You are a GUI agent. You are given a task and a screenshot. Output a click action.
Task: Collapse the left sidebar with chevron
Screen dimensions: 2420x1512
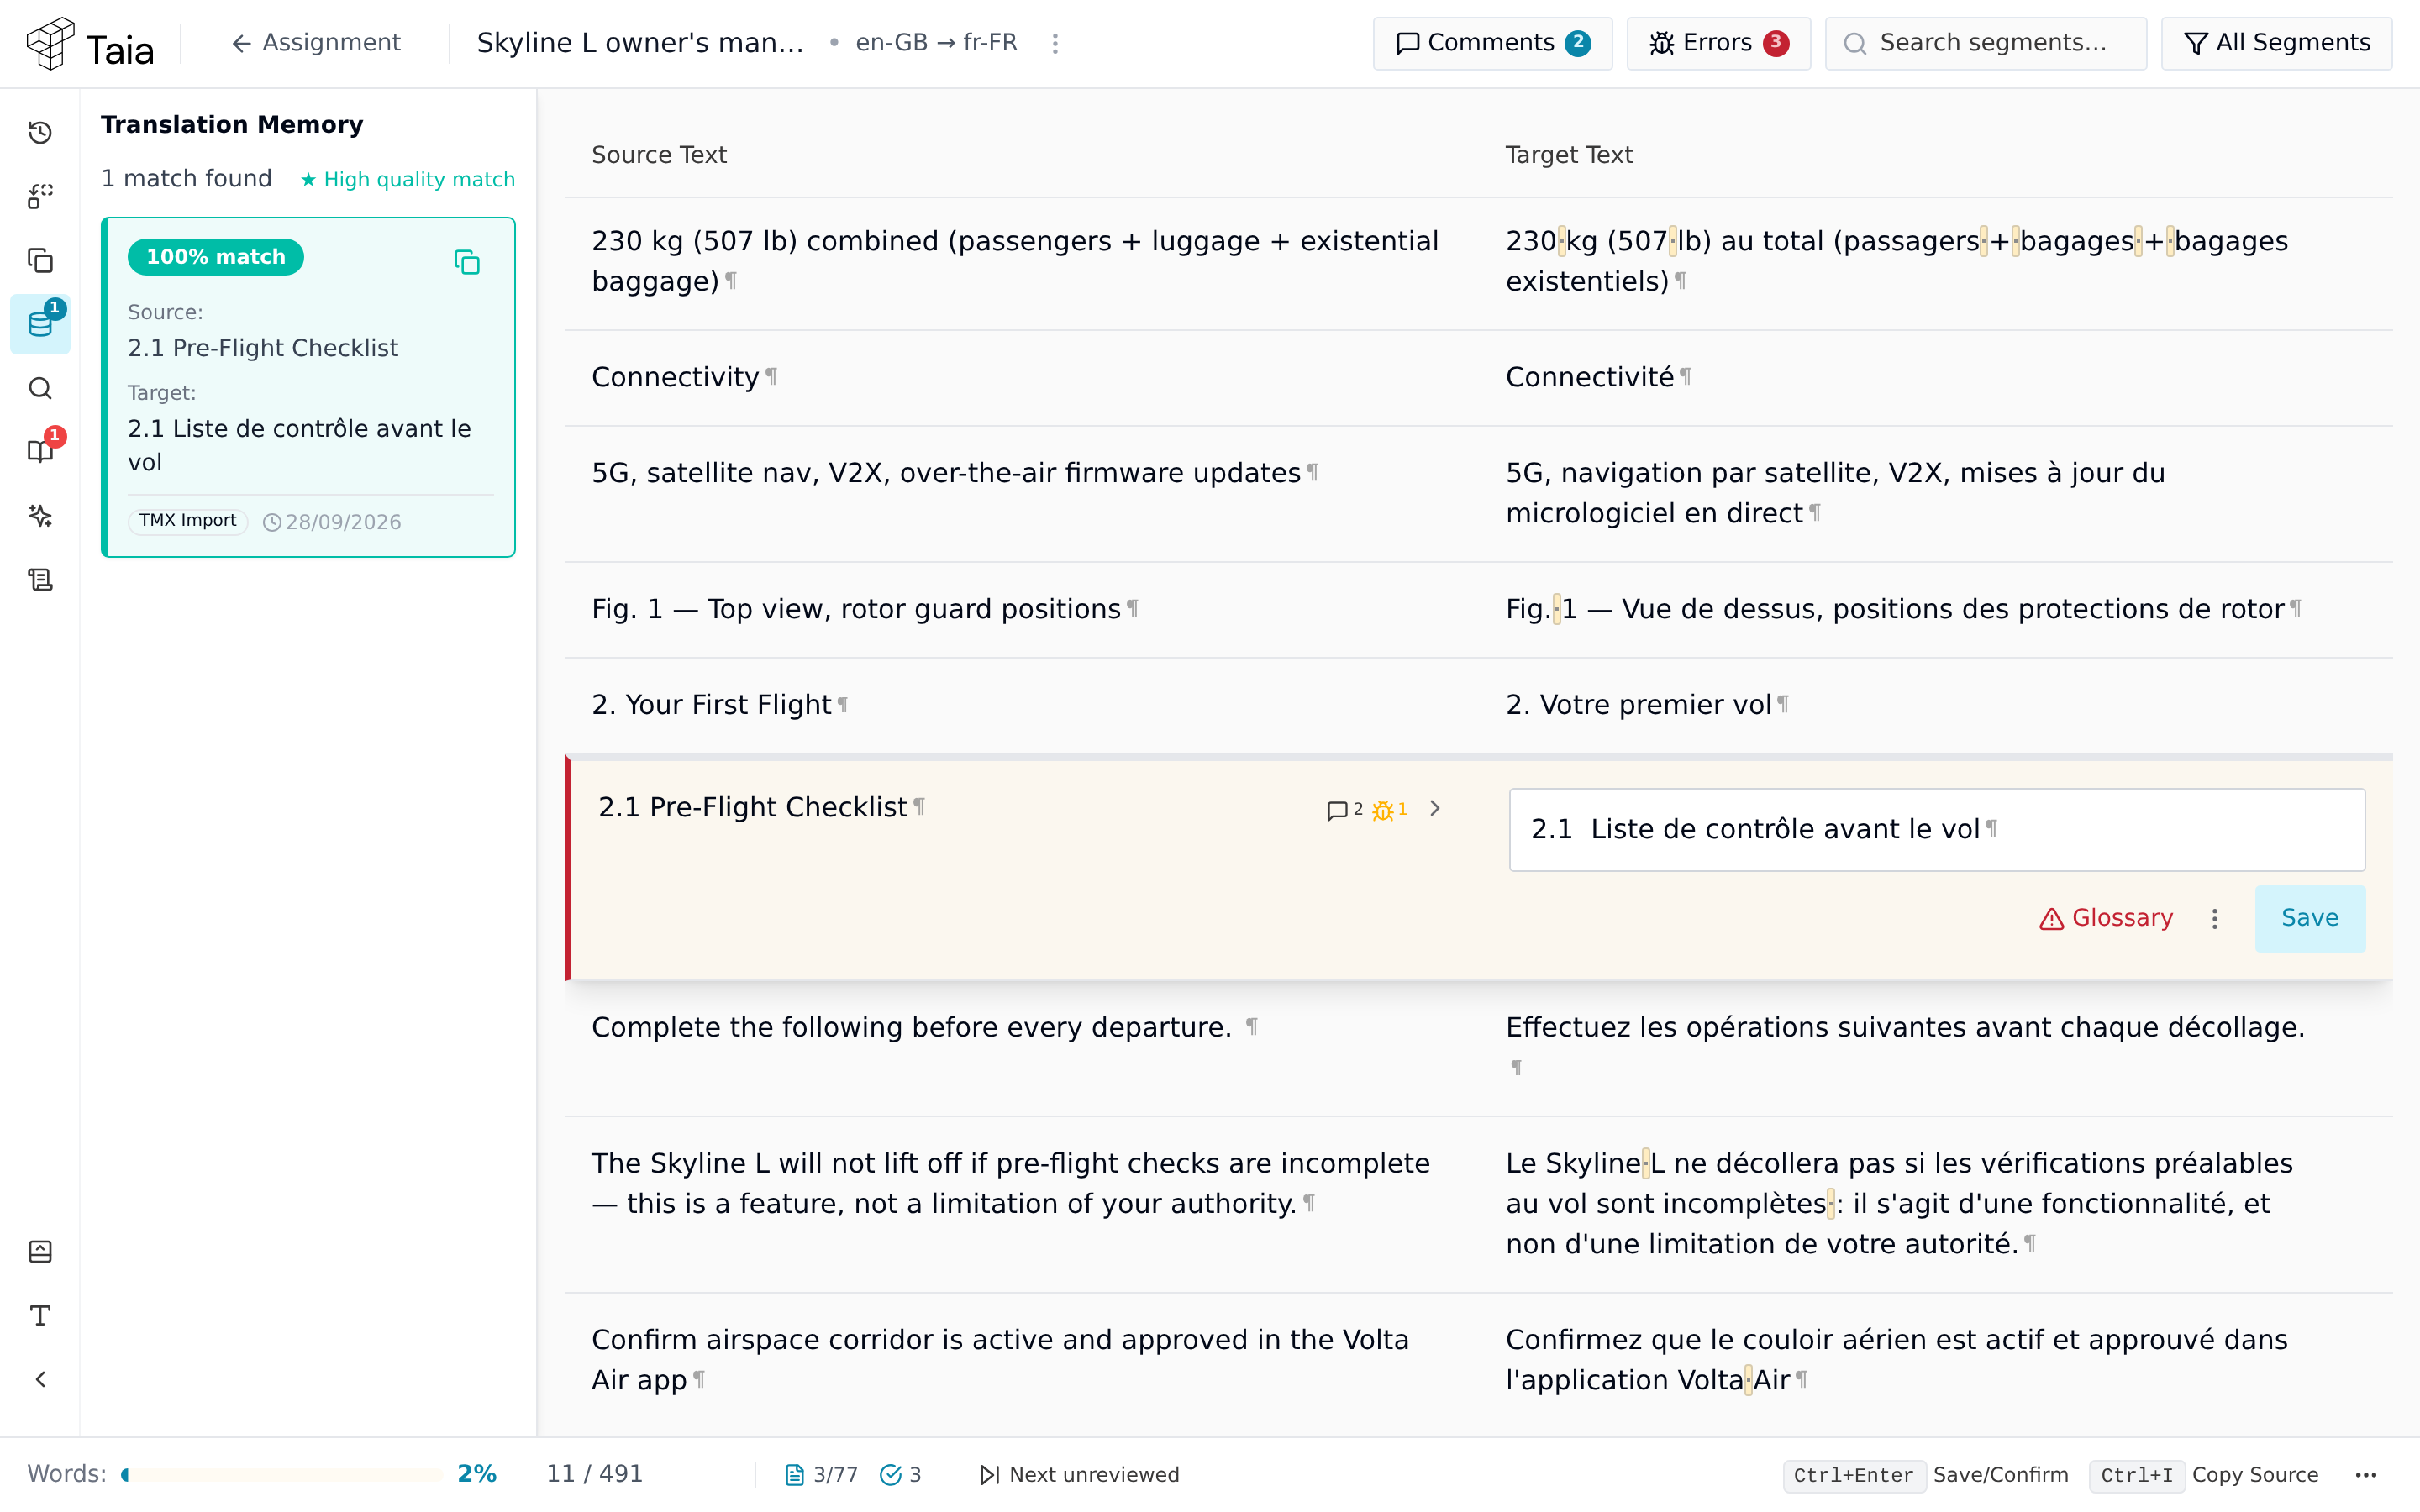pyautogui.click(x=40, y=1379)
